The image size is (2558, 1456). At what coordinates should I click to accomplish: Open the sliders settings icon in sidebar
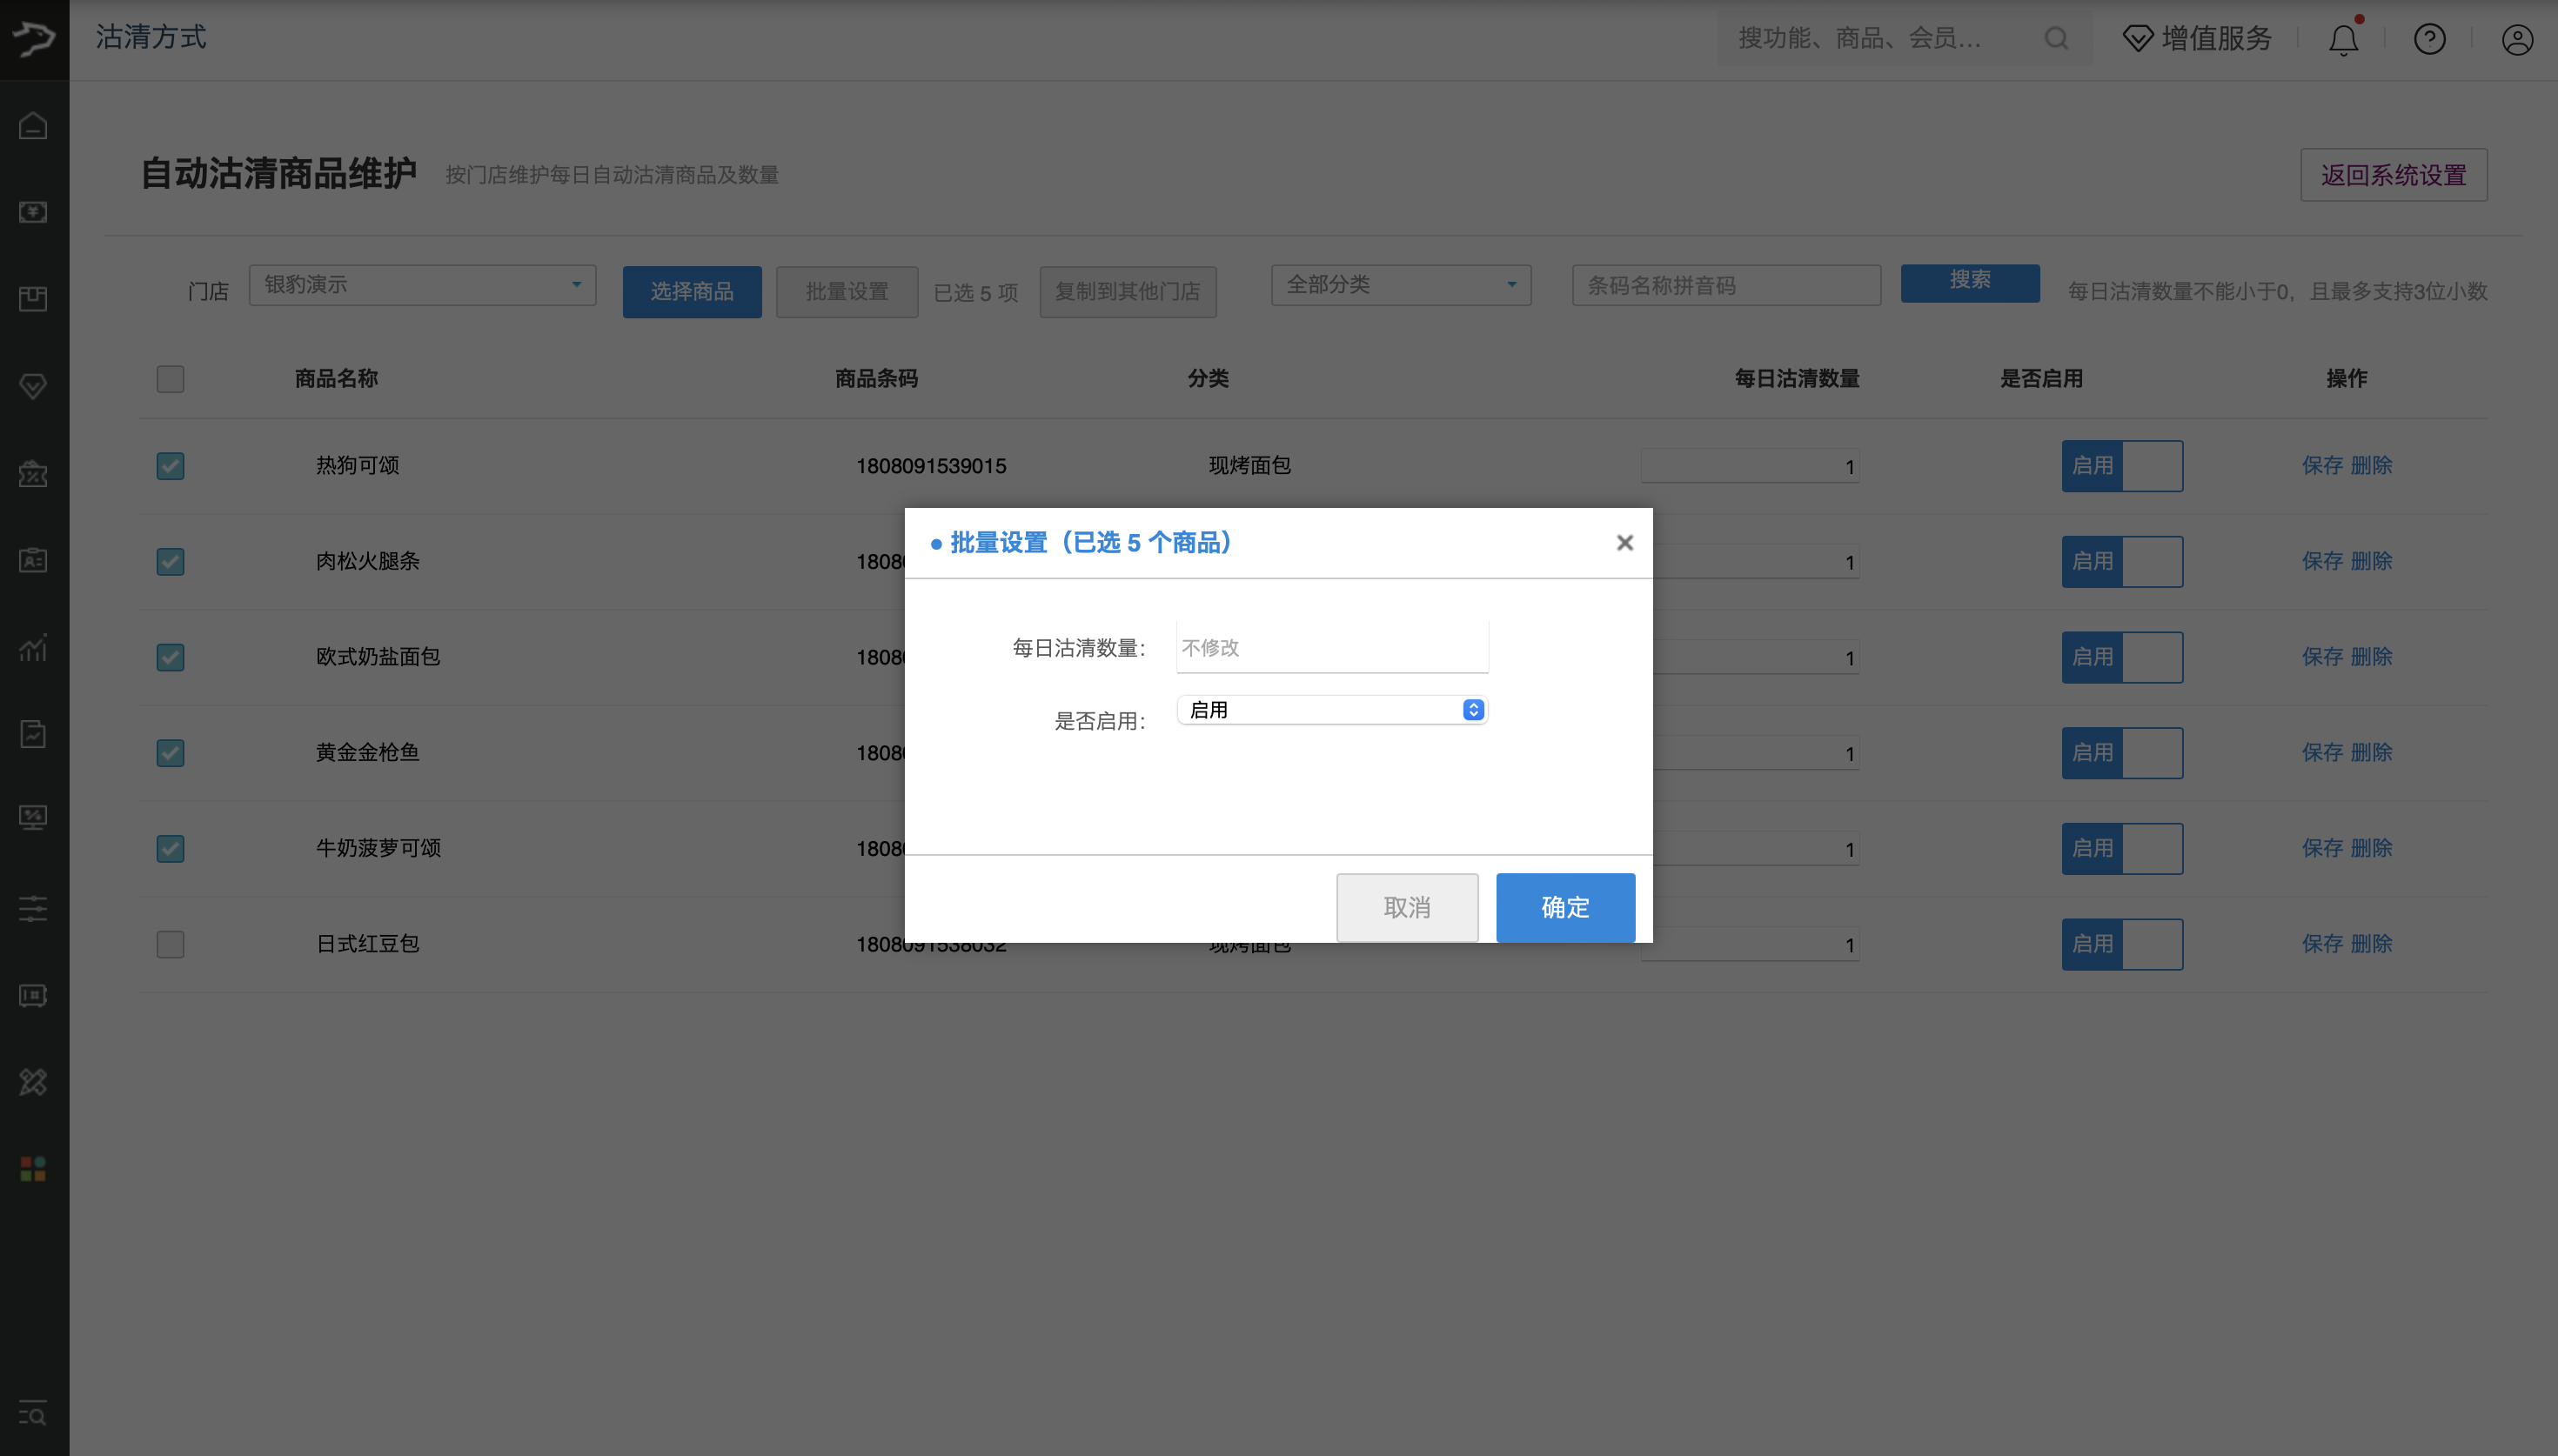pyautogui.click(x=33, y=908)
